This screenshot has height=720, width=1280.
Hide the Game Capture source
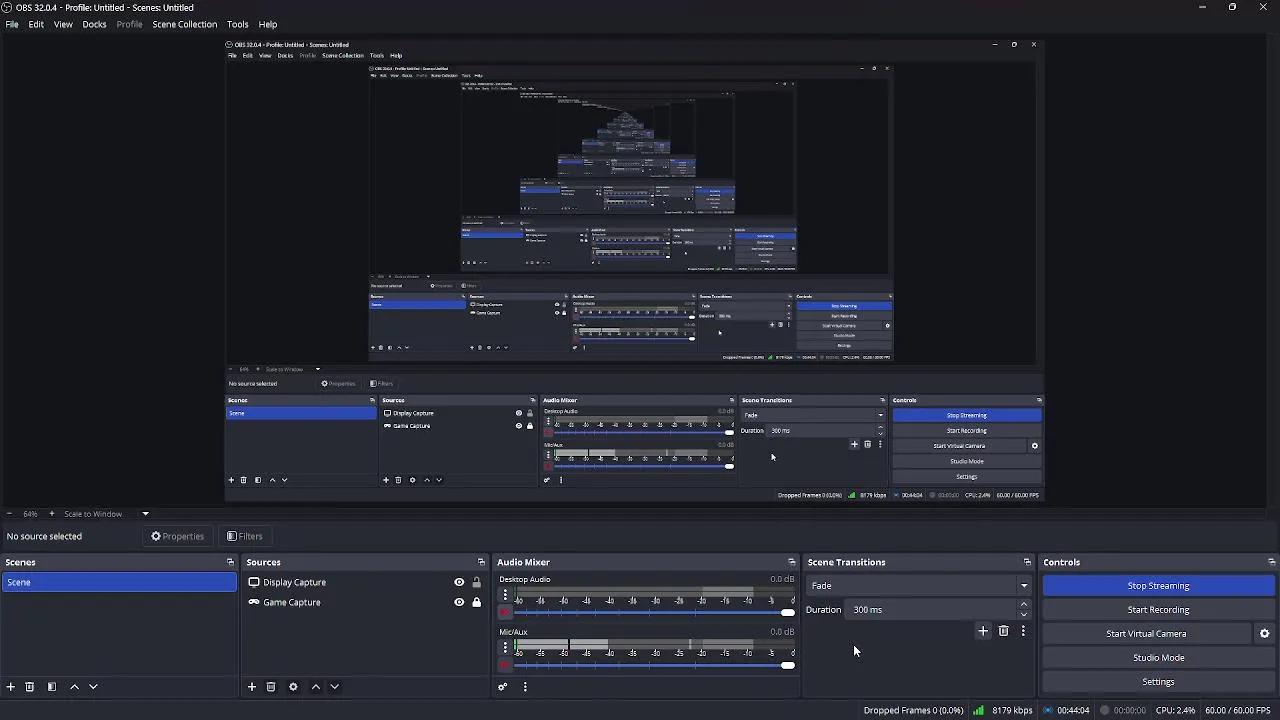point(459,602)
